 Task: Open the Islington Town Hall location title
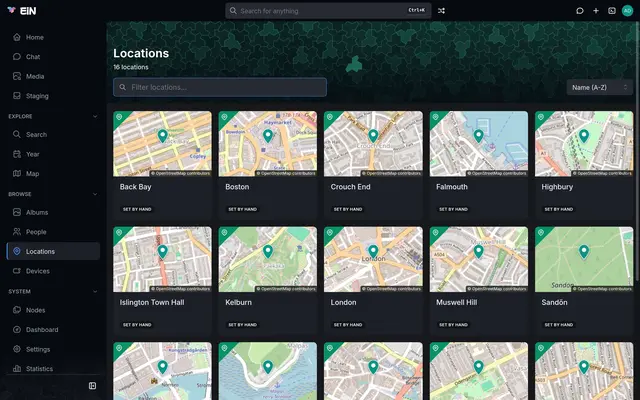[152, 302]
